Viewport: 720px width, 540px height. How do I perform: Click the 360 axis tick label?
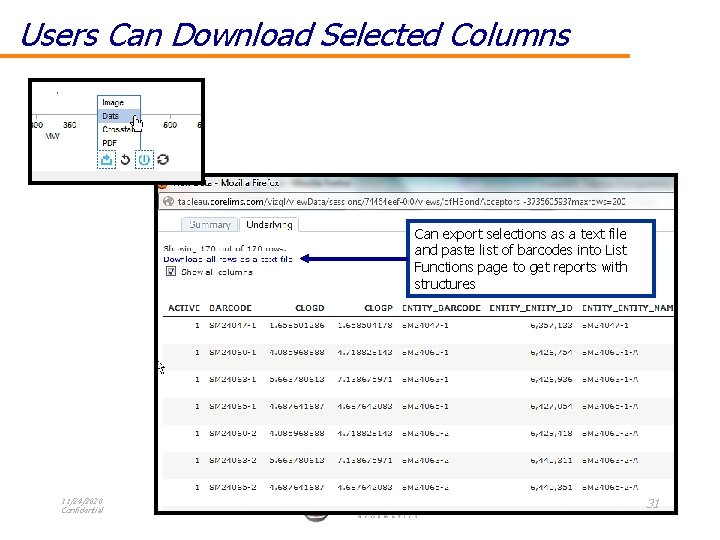69,125
